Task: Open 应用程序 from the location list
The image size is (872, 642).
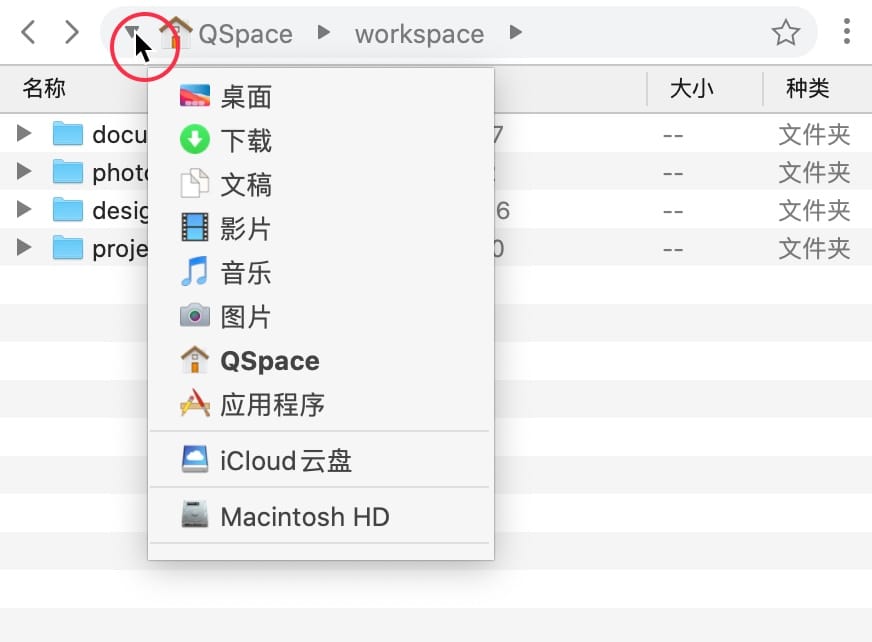Action: [272, 405]
